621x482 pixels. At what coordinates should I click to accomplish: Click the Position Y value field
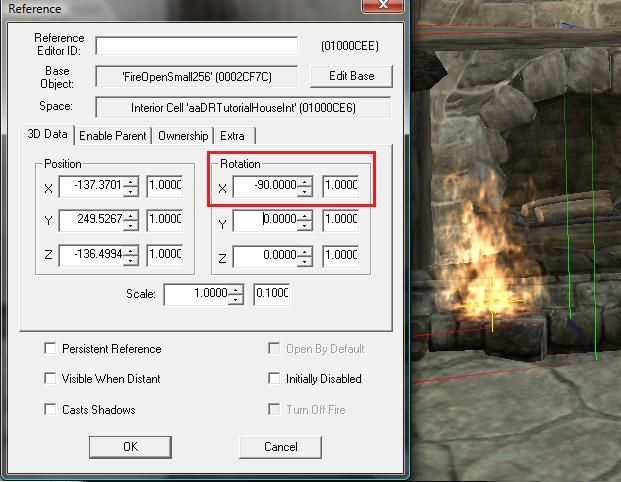91,220
